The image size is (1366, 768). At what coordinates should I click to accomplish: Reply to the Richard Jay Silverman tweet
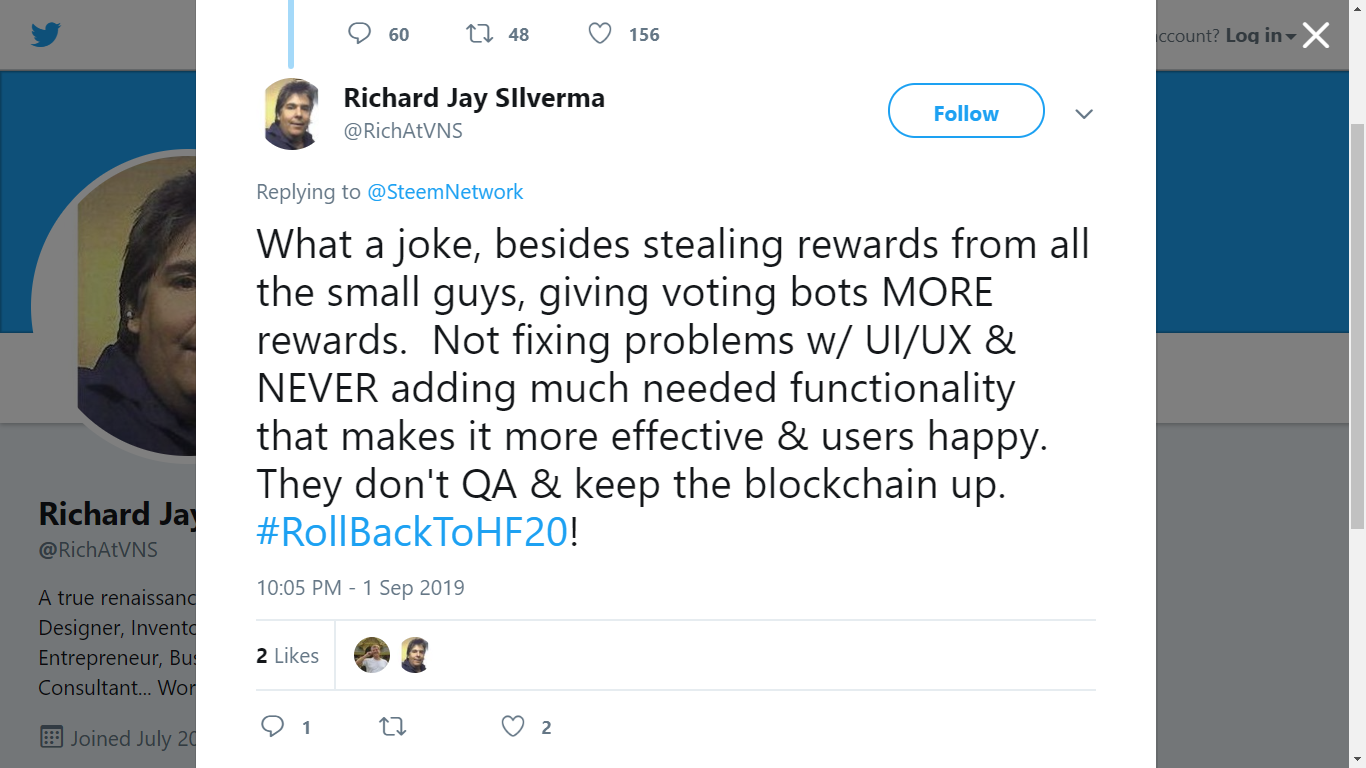[x=273, y=727]
